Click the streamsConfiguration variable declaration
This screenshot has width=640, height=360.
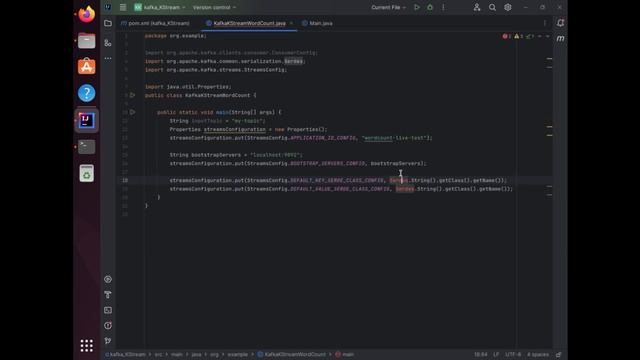point(235,129)
